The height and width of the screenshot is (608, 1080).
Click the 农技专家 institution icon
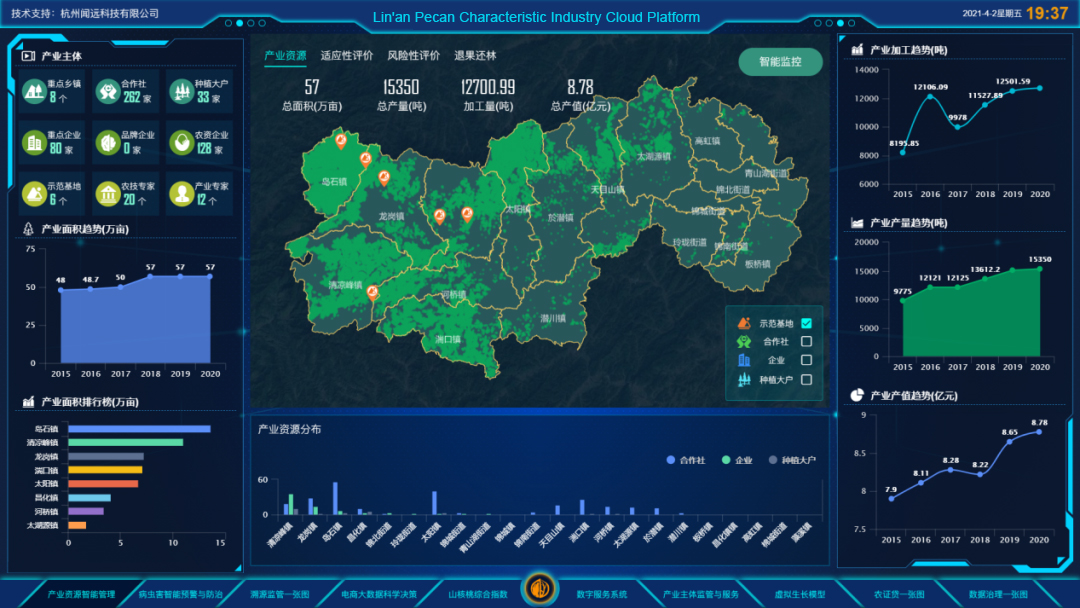click(107, 193)
